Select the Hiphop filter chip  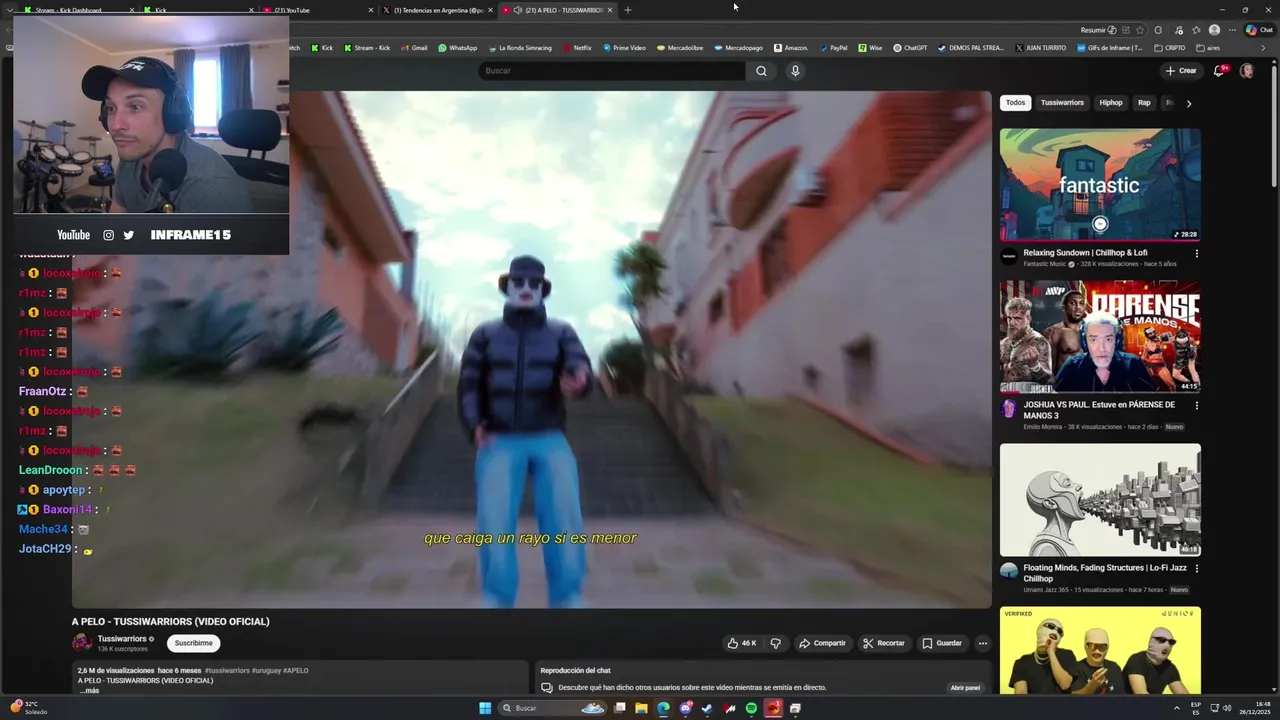tap(1111, 103)
